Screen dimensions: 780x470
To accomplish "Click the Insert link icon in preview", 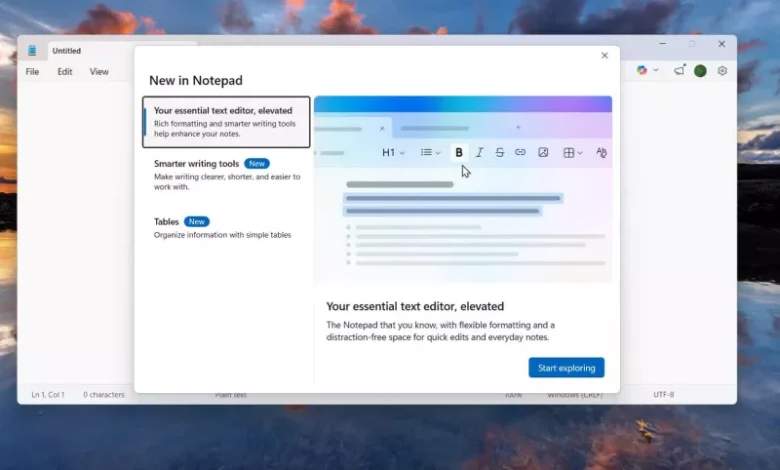I will (x=520, y=153).
